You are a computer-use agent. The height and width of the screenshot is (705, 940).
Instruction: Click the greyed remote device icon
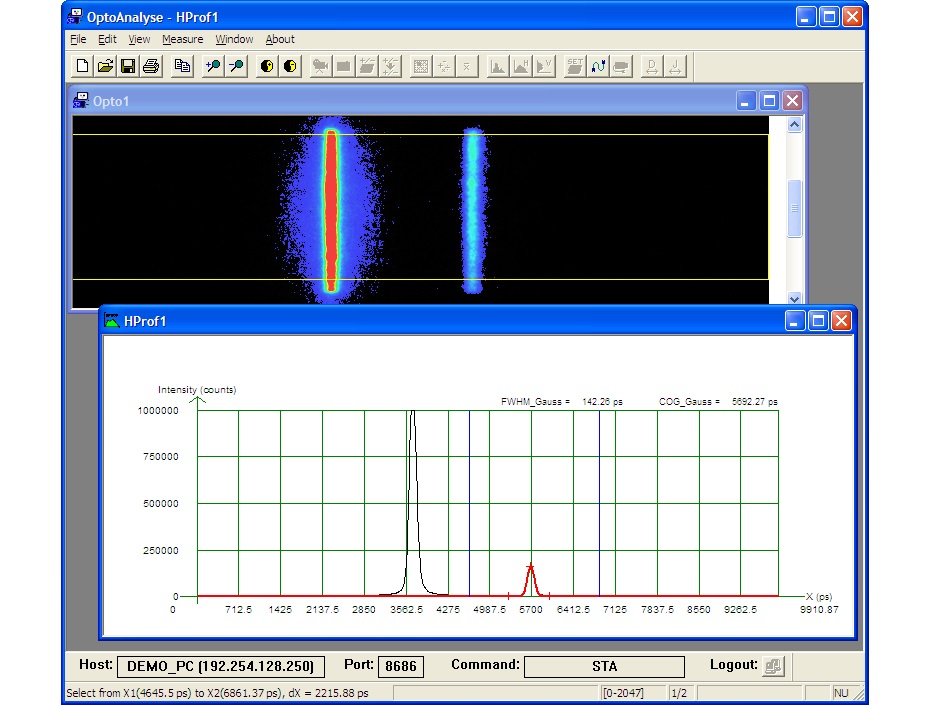(x=621, y=66)
